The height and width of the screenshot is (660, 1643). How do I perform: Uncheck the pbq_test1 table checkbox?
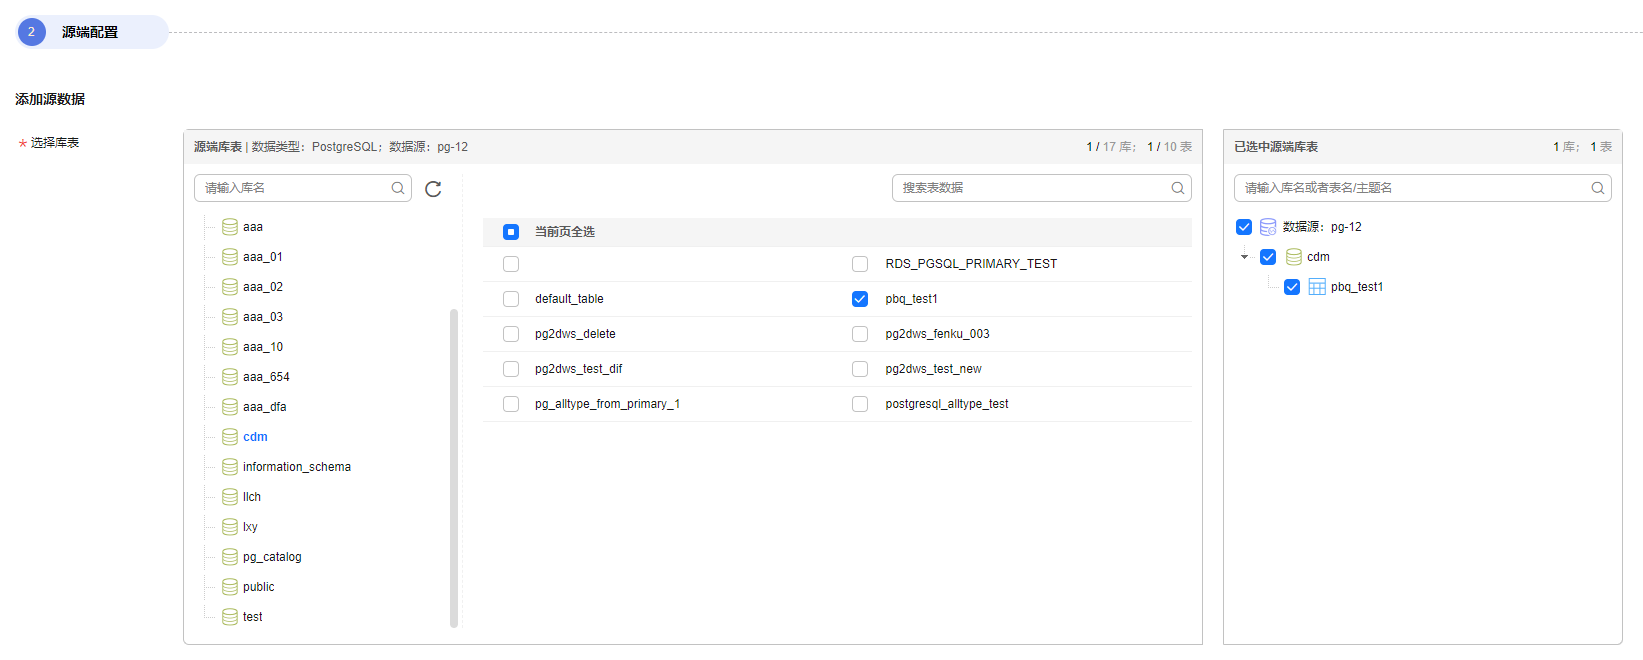(860, 299)
